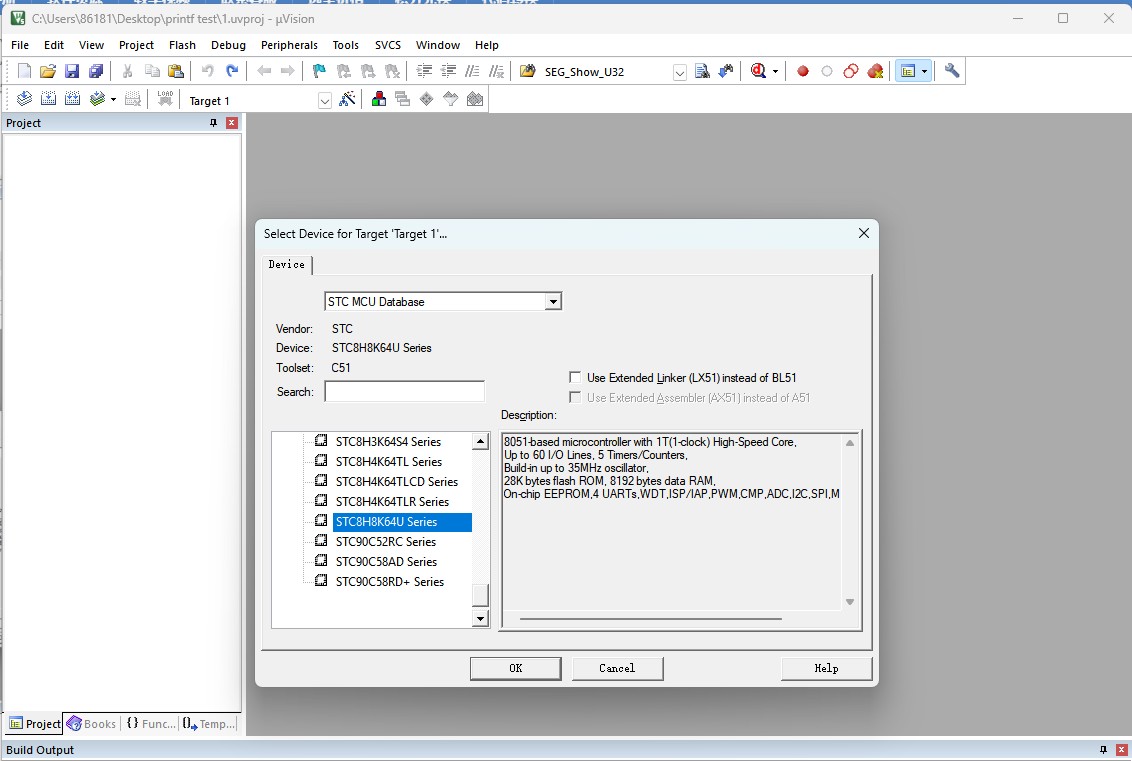The image size is (1132, 761).
Task: Click the Paste clipboard icon
Action: (x=175, y=71)
